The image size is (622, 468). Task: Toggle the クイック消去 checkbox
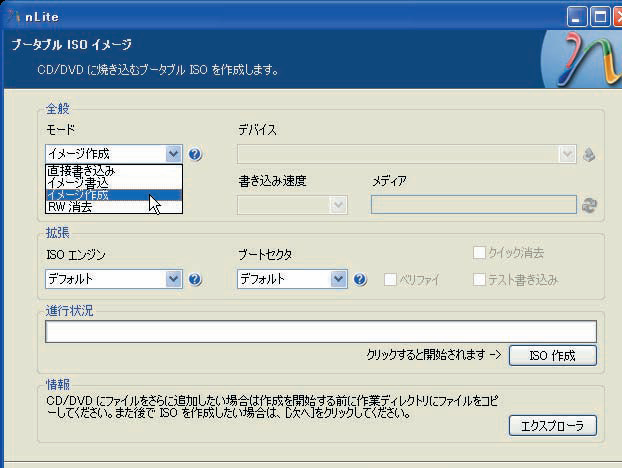[479, 252]
